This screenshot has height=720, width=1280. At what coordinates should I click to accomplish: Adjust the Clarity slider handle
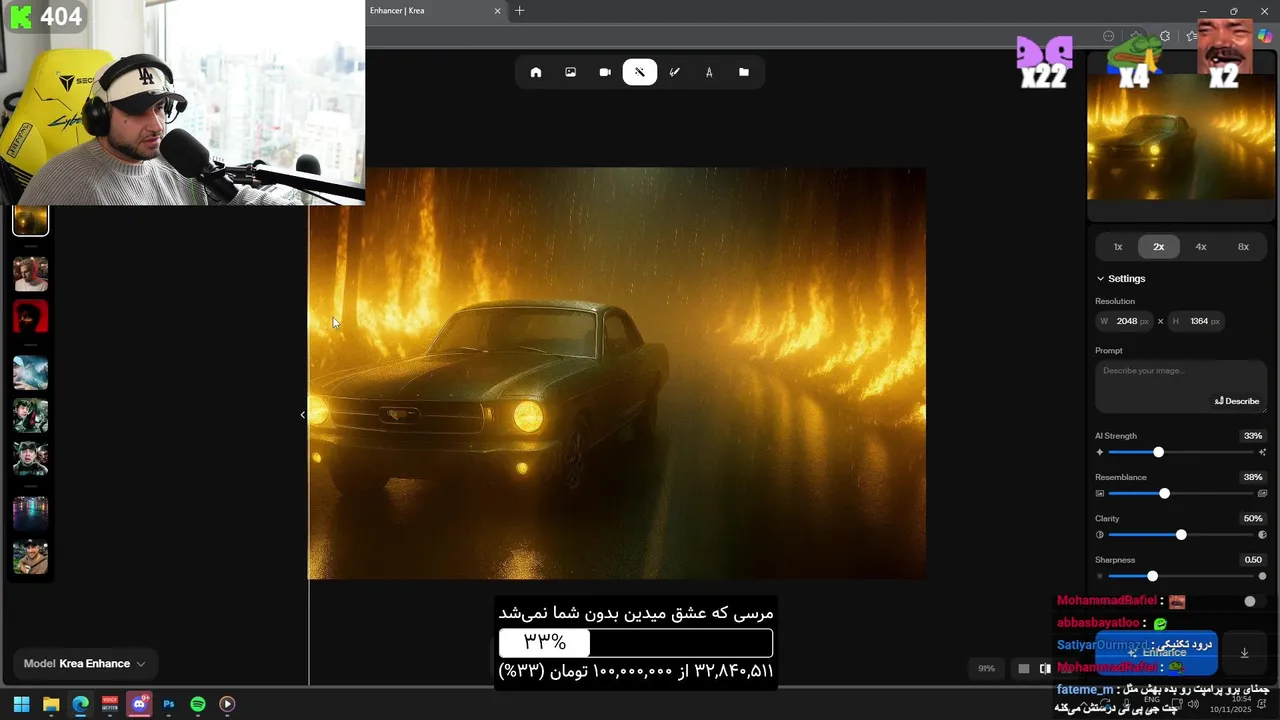pos(1181,535)
